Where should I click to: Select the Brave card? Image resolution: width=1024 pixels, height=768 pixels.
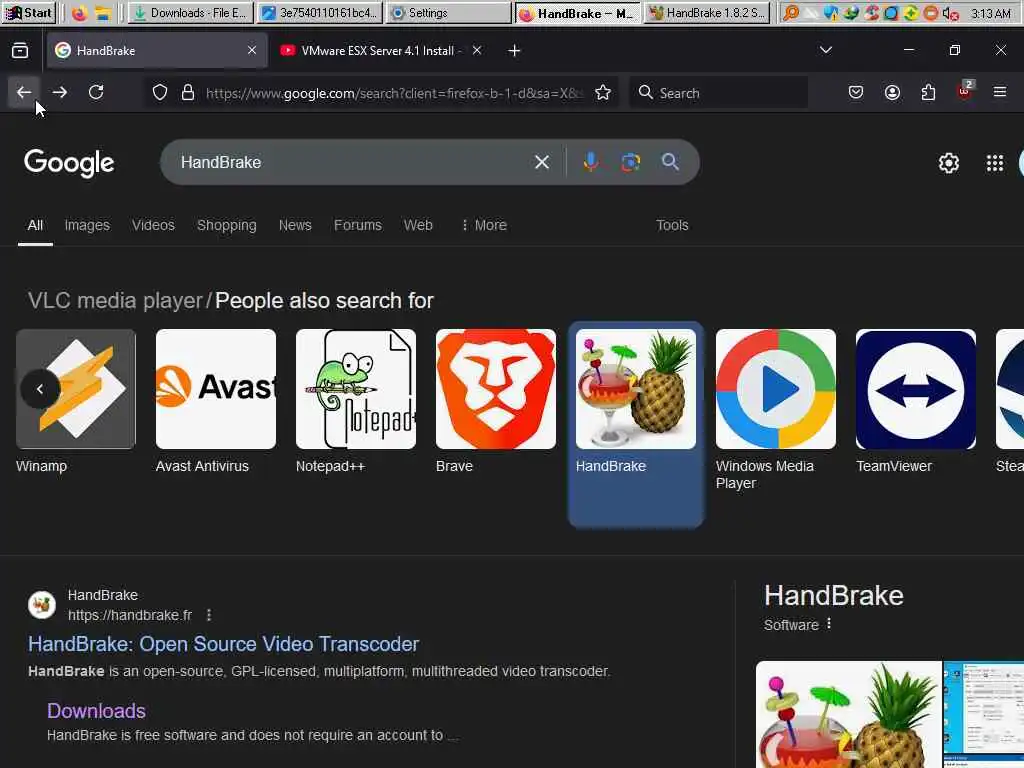pos(496,402)
